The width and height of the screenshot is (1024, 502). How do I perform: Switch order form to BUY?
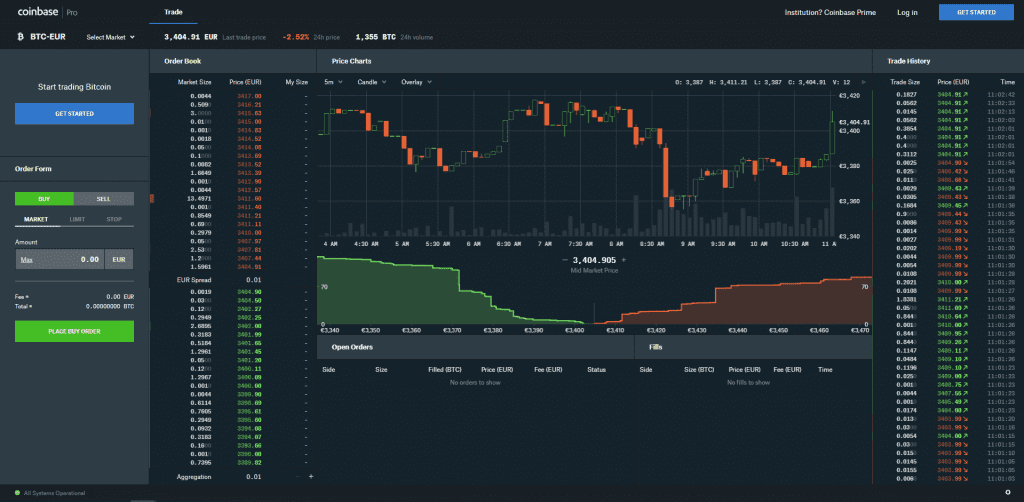(x=44, y=199)
